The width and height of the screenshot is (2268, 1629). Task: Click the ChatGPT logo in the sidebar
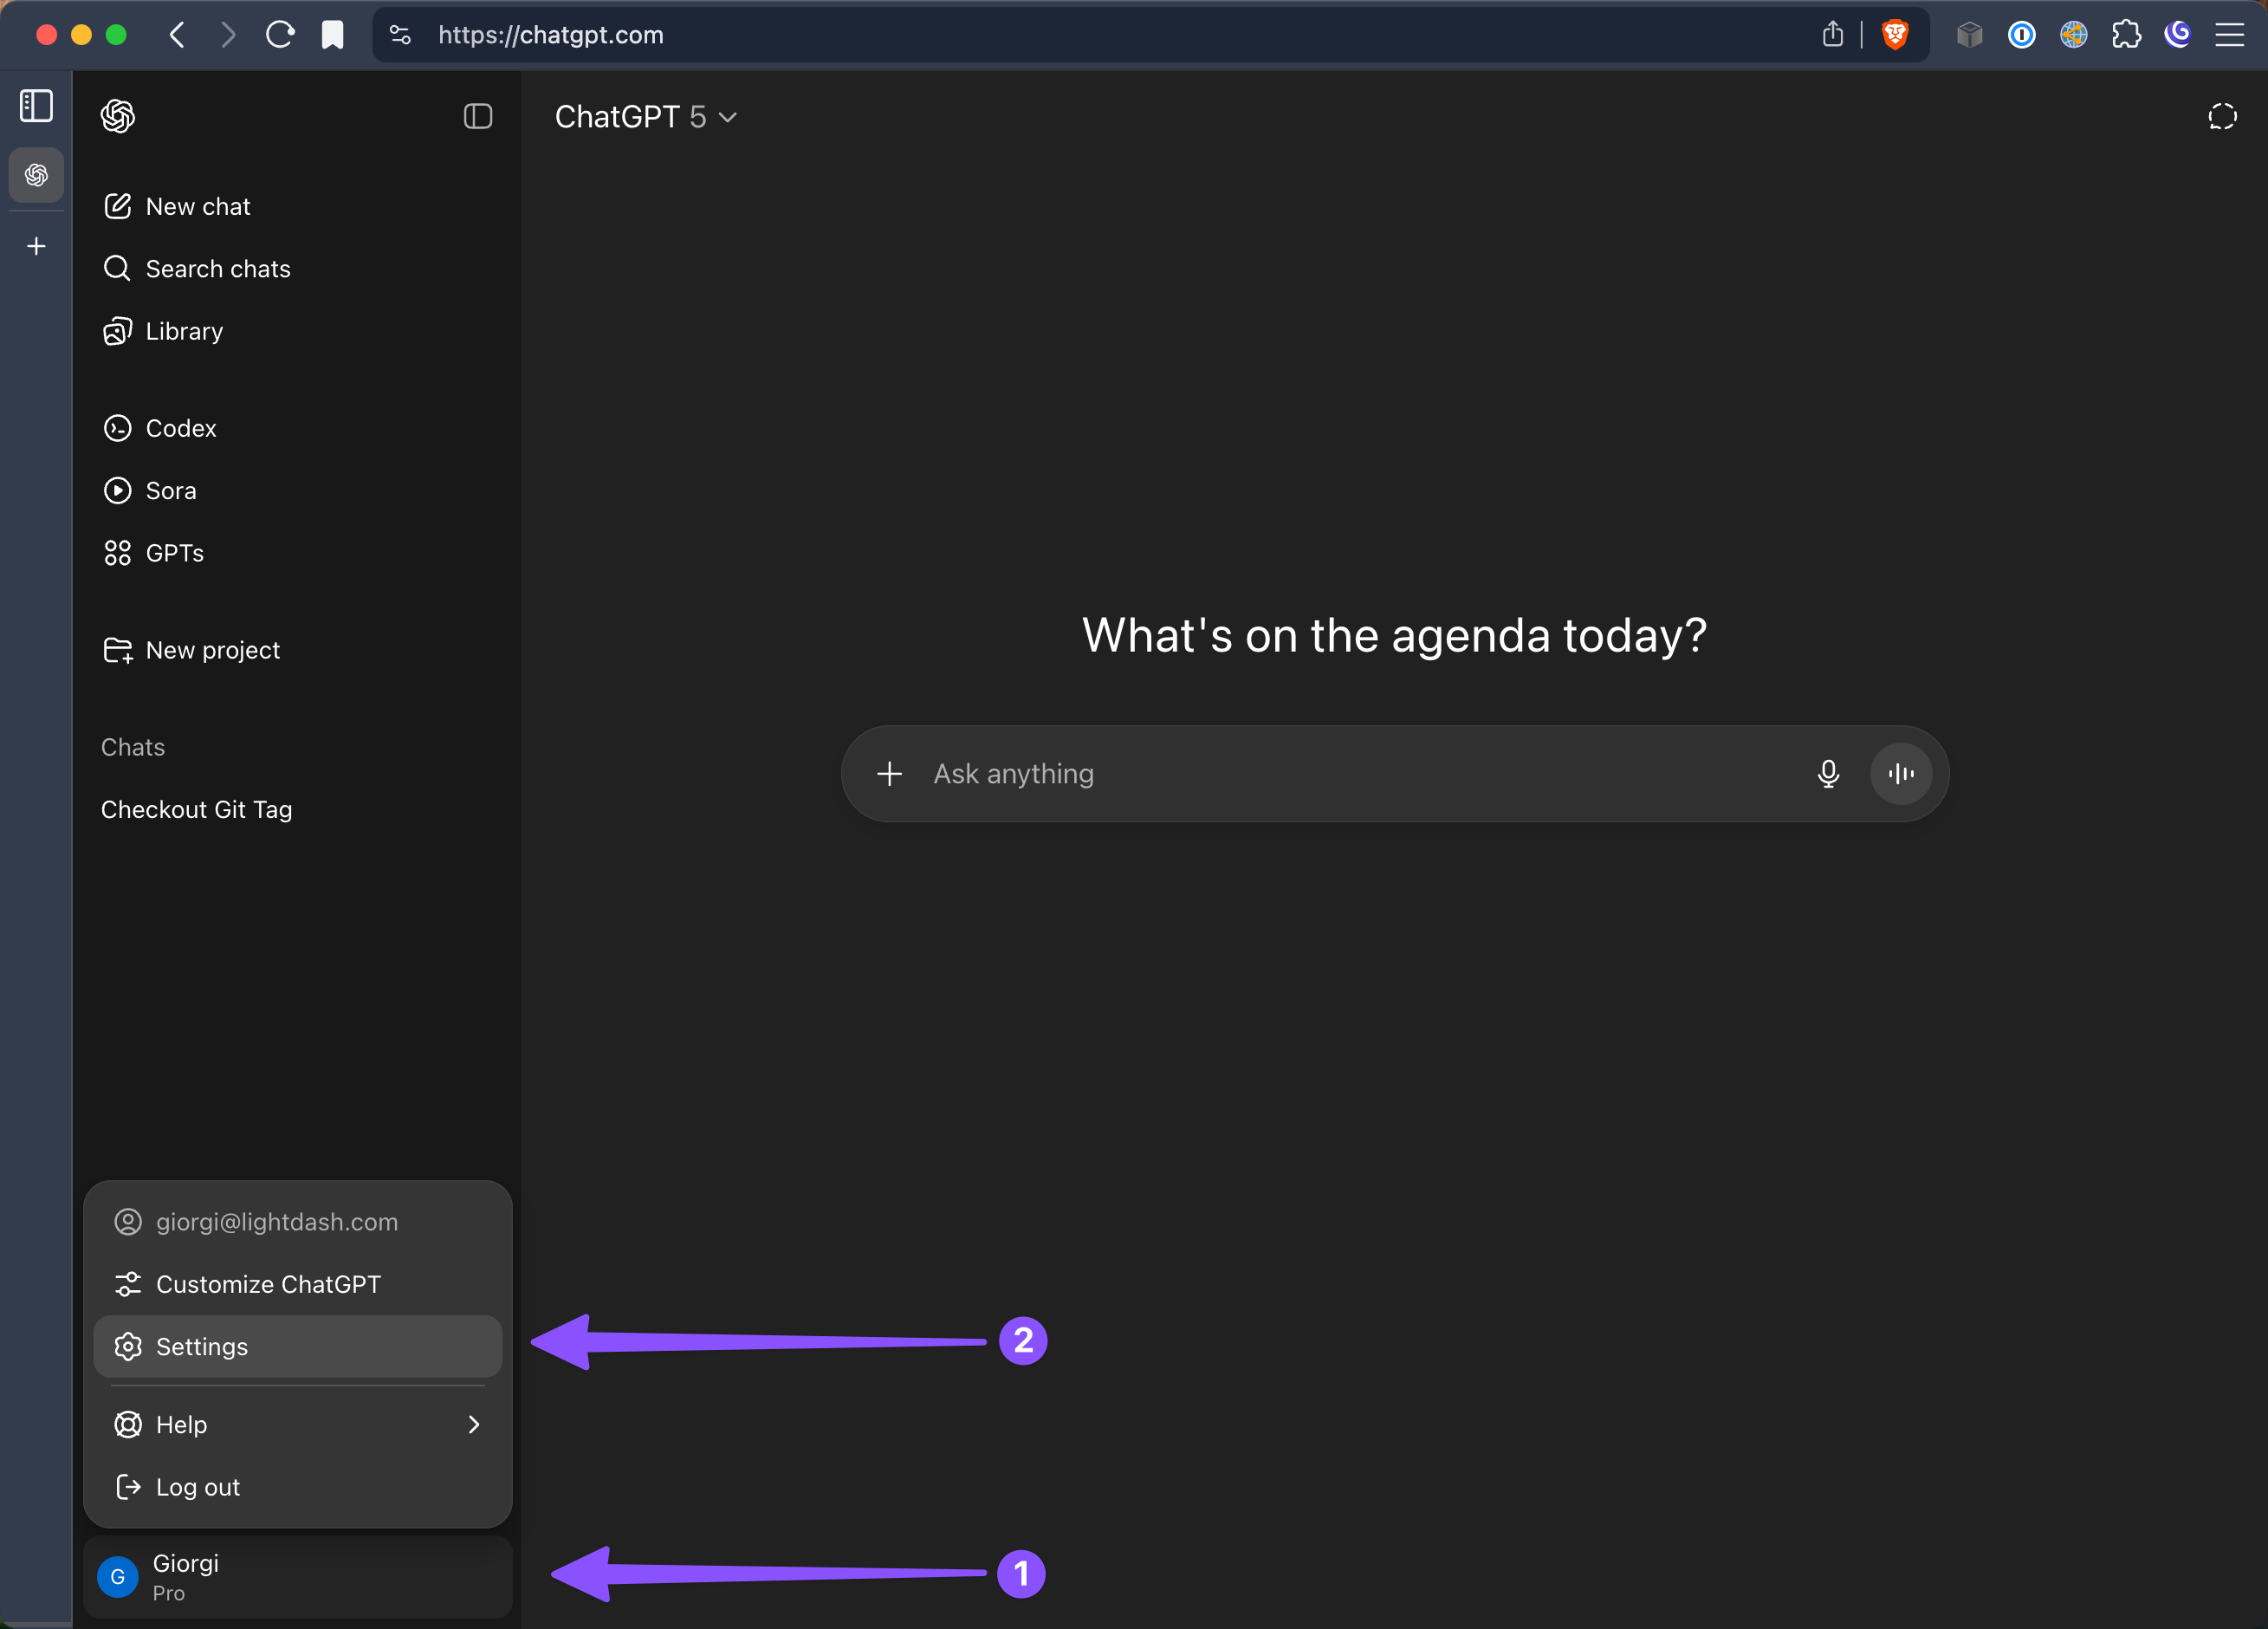click(118, 116)
